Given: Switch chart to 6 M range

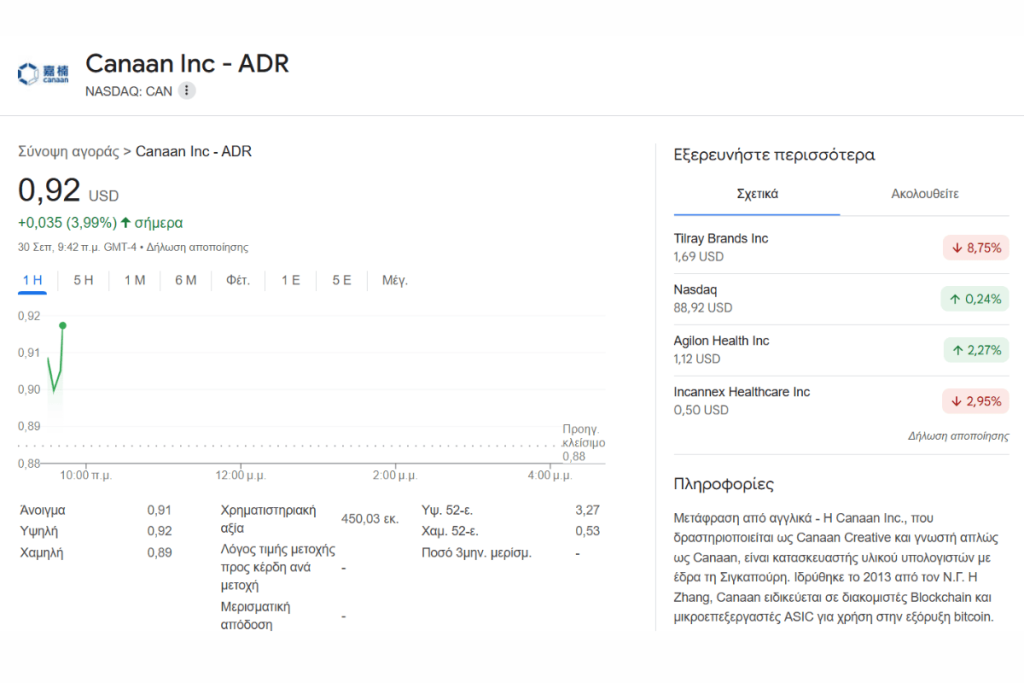Looking at the screenshot, I should pos(185,280).
